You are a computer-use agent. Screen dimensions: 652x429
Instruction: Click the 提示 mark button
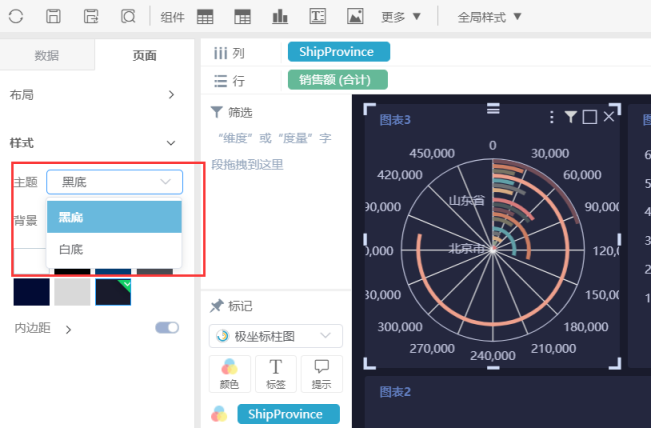(321, 374)
